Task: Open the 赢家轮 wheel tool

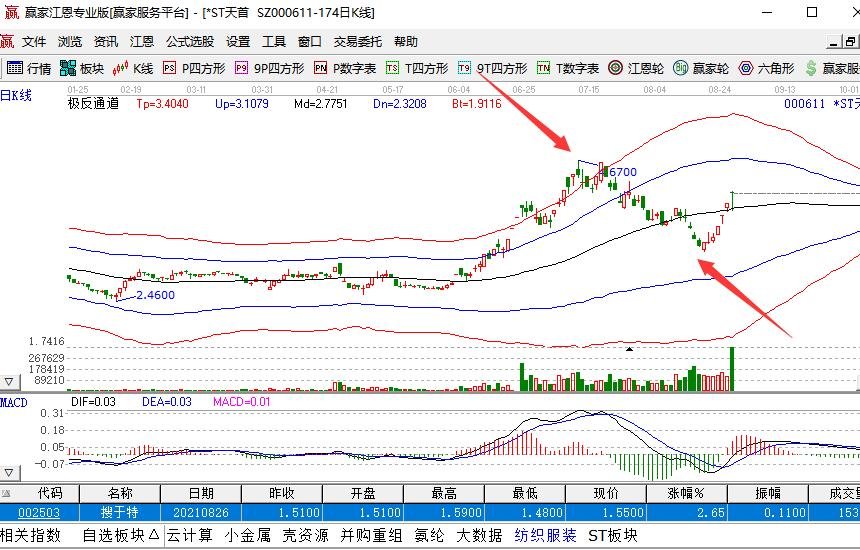Action: (x=700, y=69)
